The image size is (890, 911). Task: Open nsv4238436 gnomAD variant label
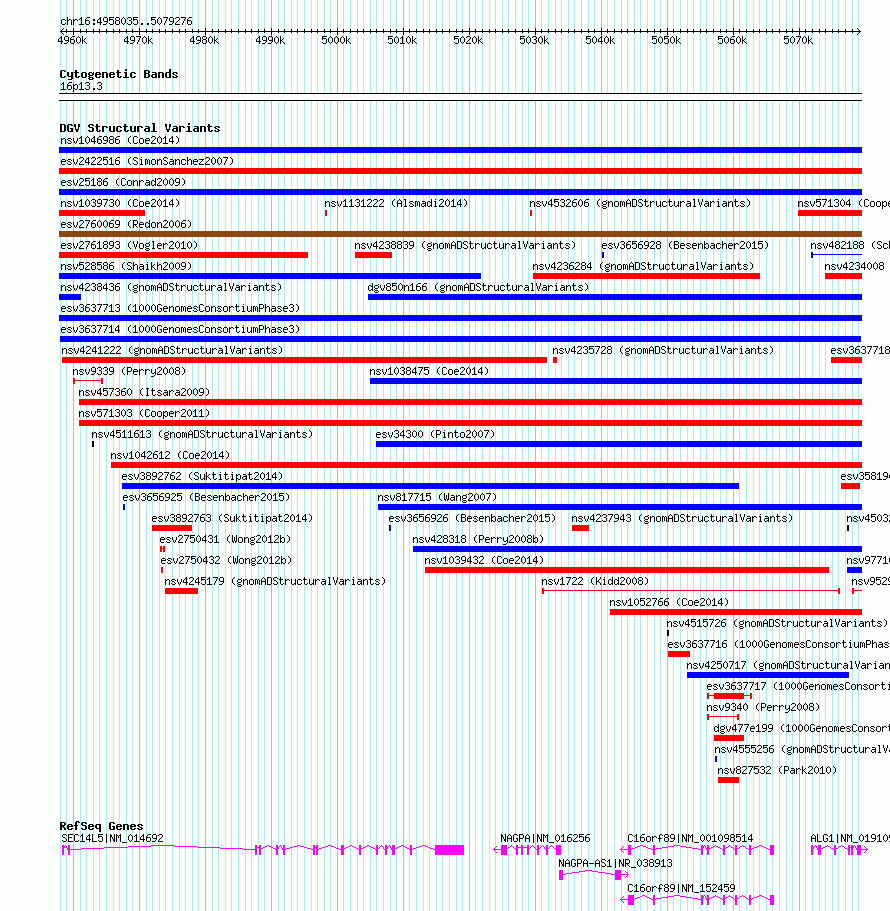[171, 287]
